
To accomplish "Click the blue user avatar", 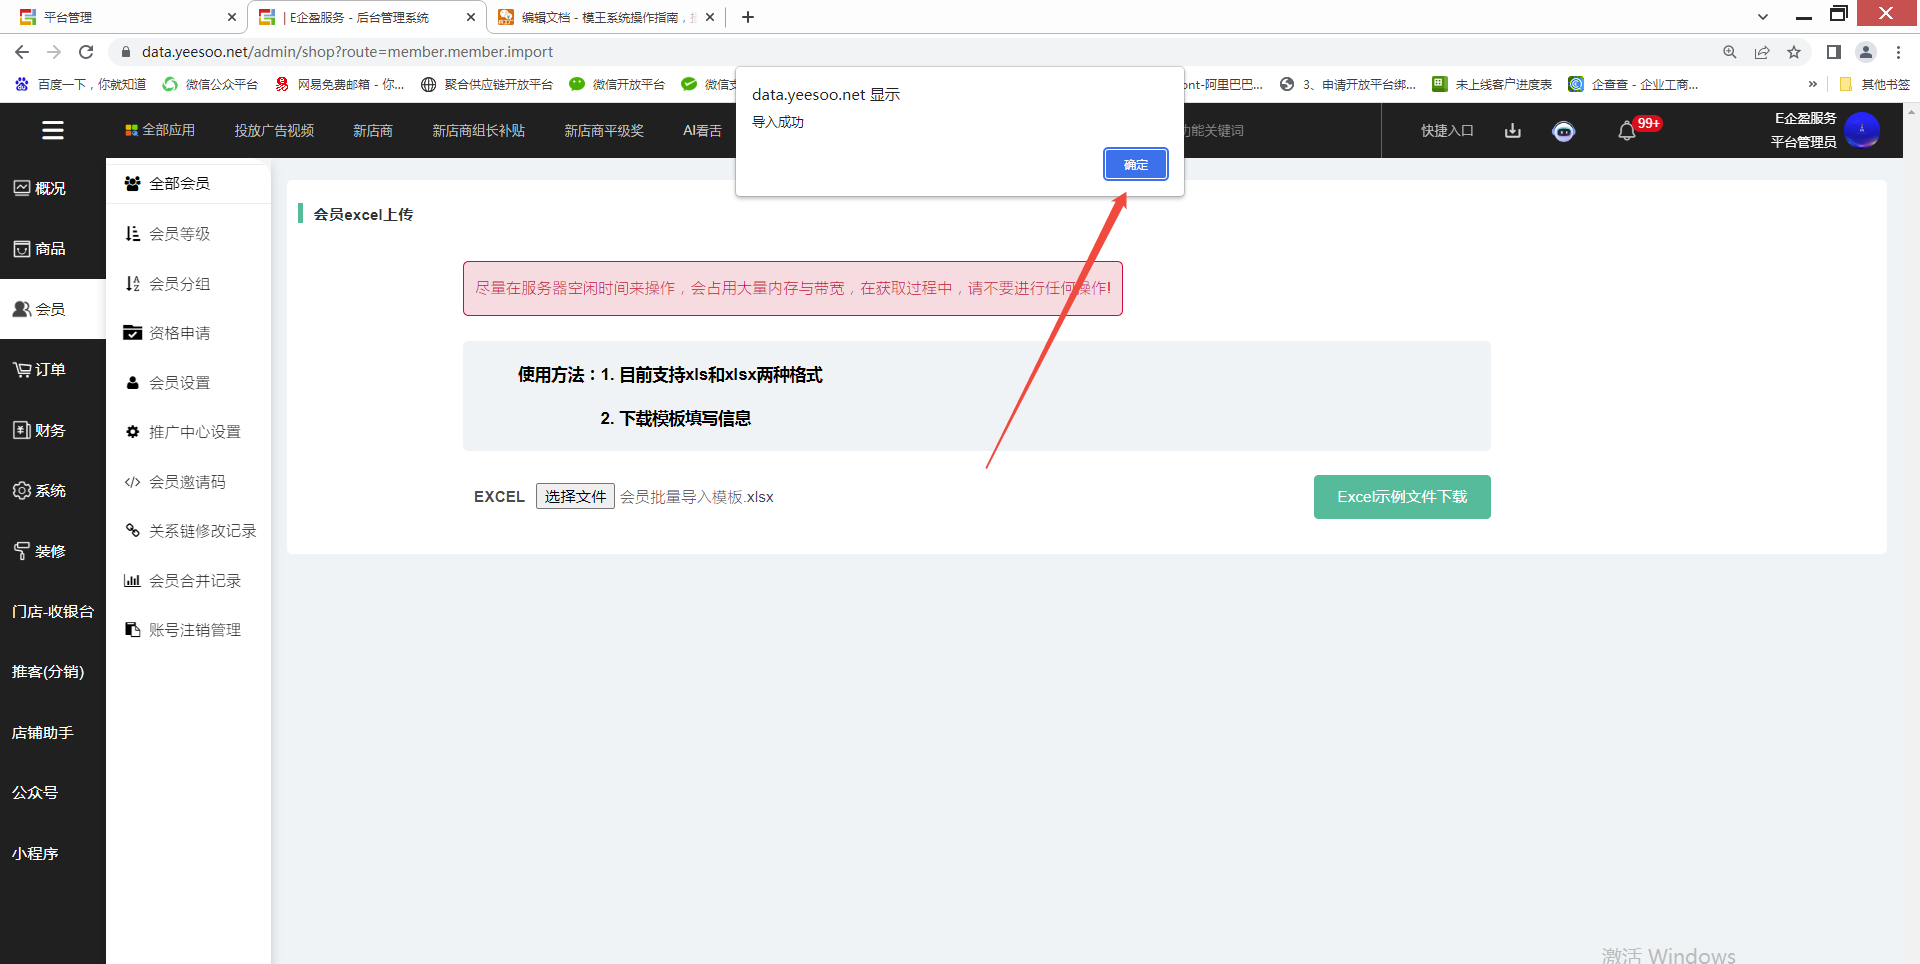I will click(x=1861, y=130).
